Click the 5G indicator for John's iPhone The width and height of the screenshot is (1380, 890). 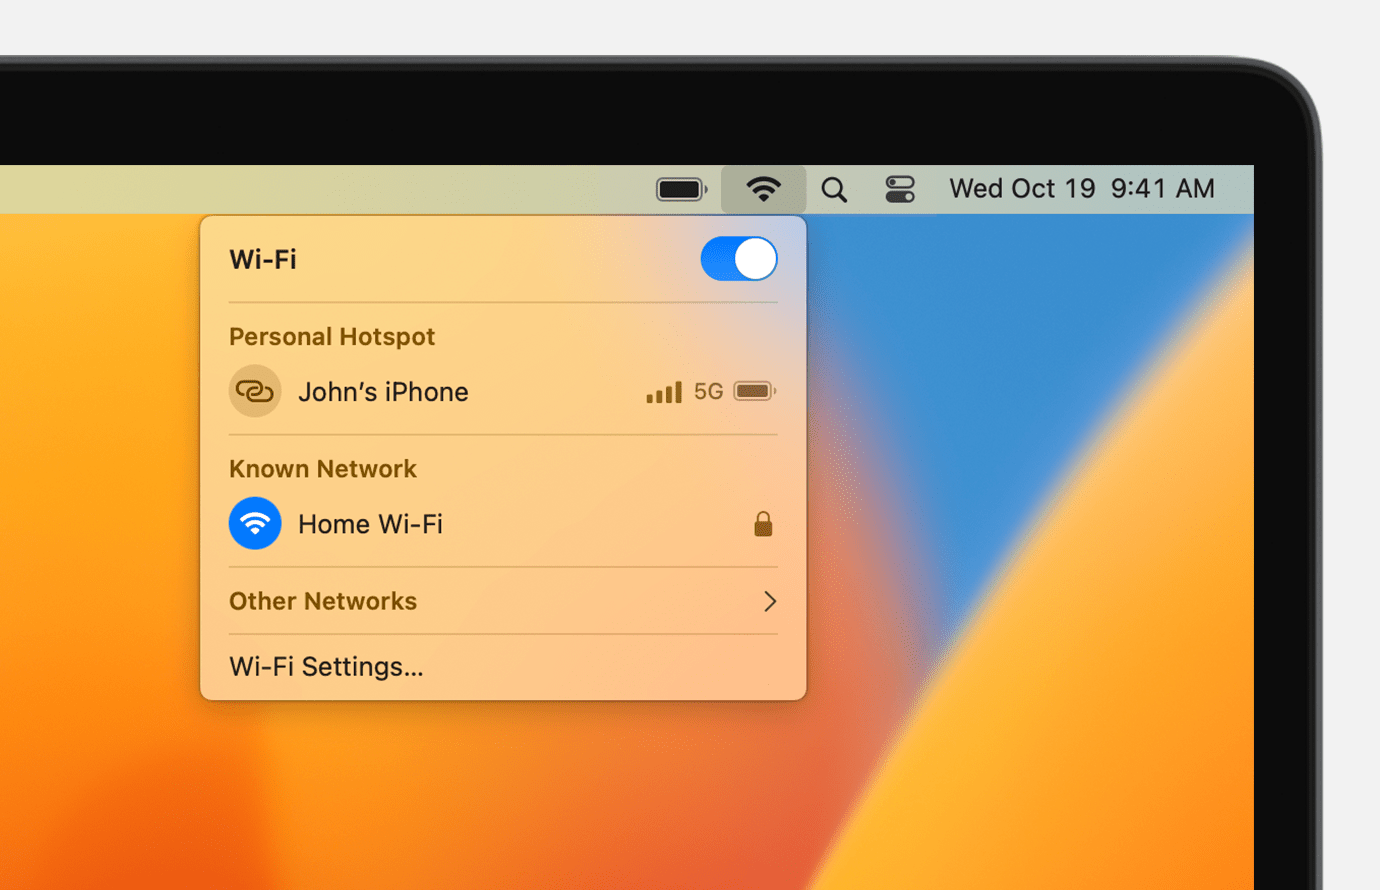[x=709, y=391]
